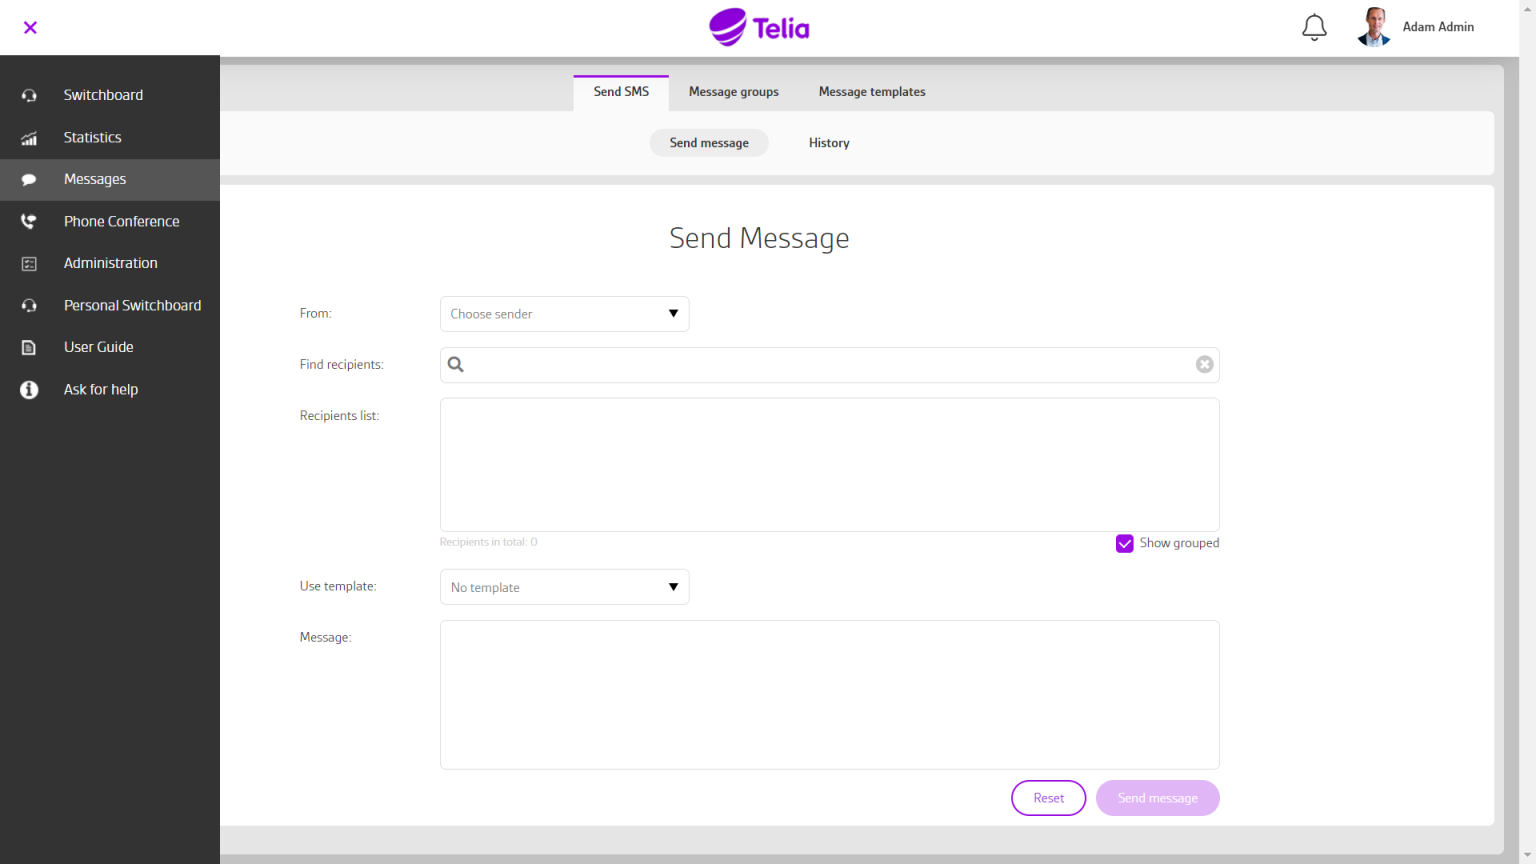Image resolution: width=1536 pixels, height=864 pixels.
Task: Open the Choose sender dropdown
Action: (x=564, y=313)
